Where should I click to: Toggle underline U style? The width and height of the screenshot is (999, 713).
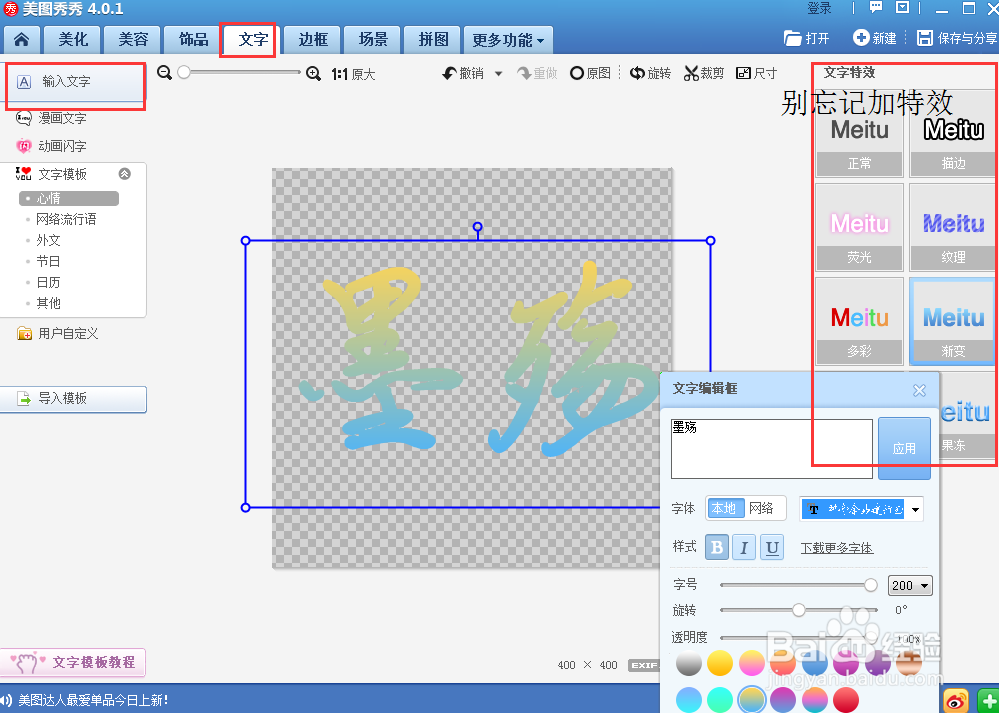click(x=772, y=547)
